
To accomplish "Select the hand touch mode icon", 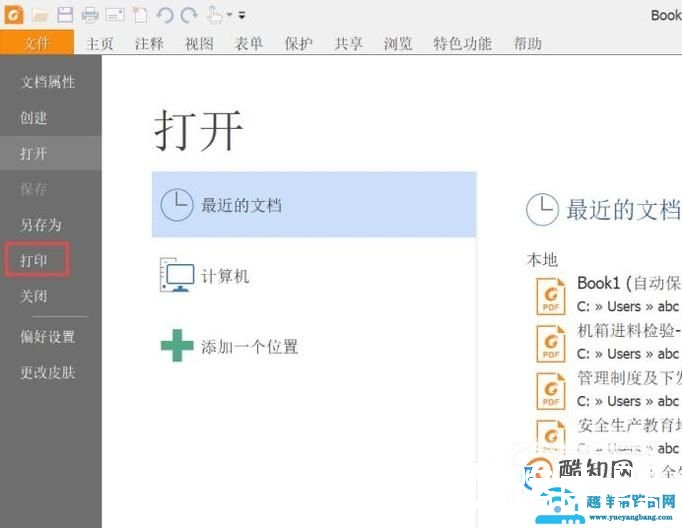I will 214,15.
